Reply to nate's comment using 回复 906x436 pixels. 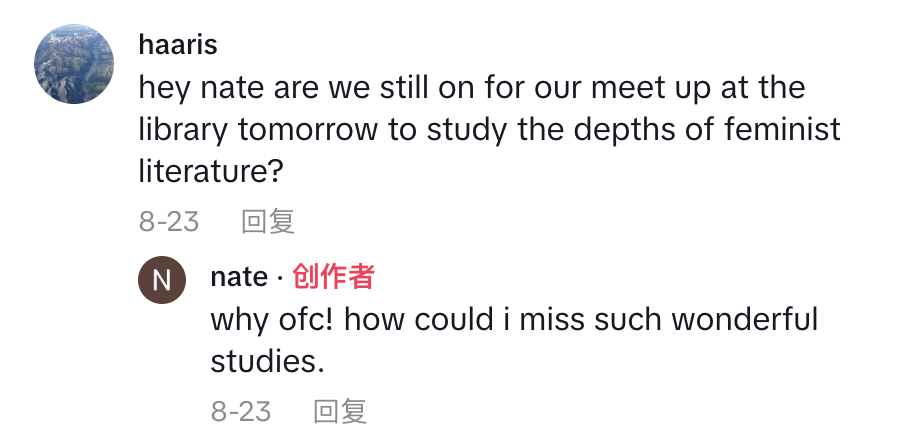coord(340,411)
